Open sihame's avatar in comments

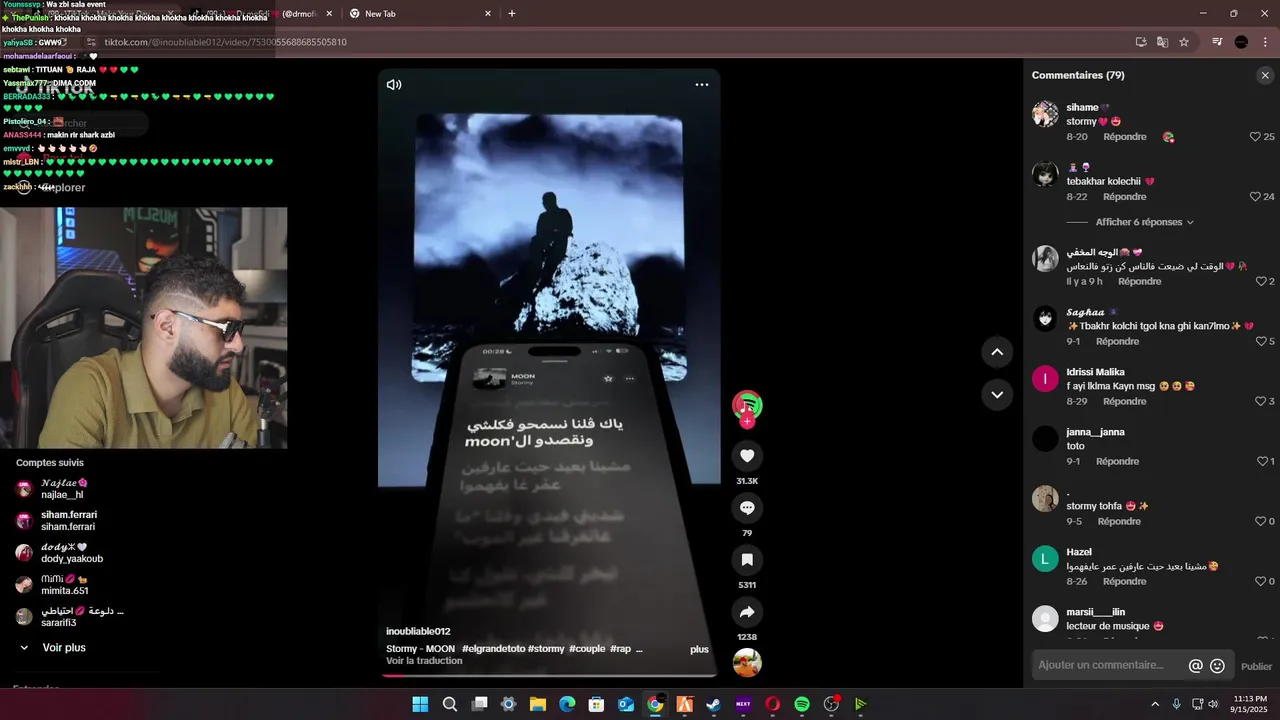click(1045, 114)
